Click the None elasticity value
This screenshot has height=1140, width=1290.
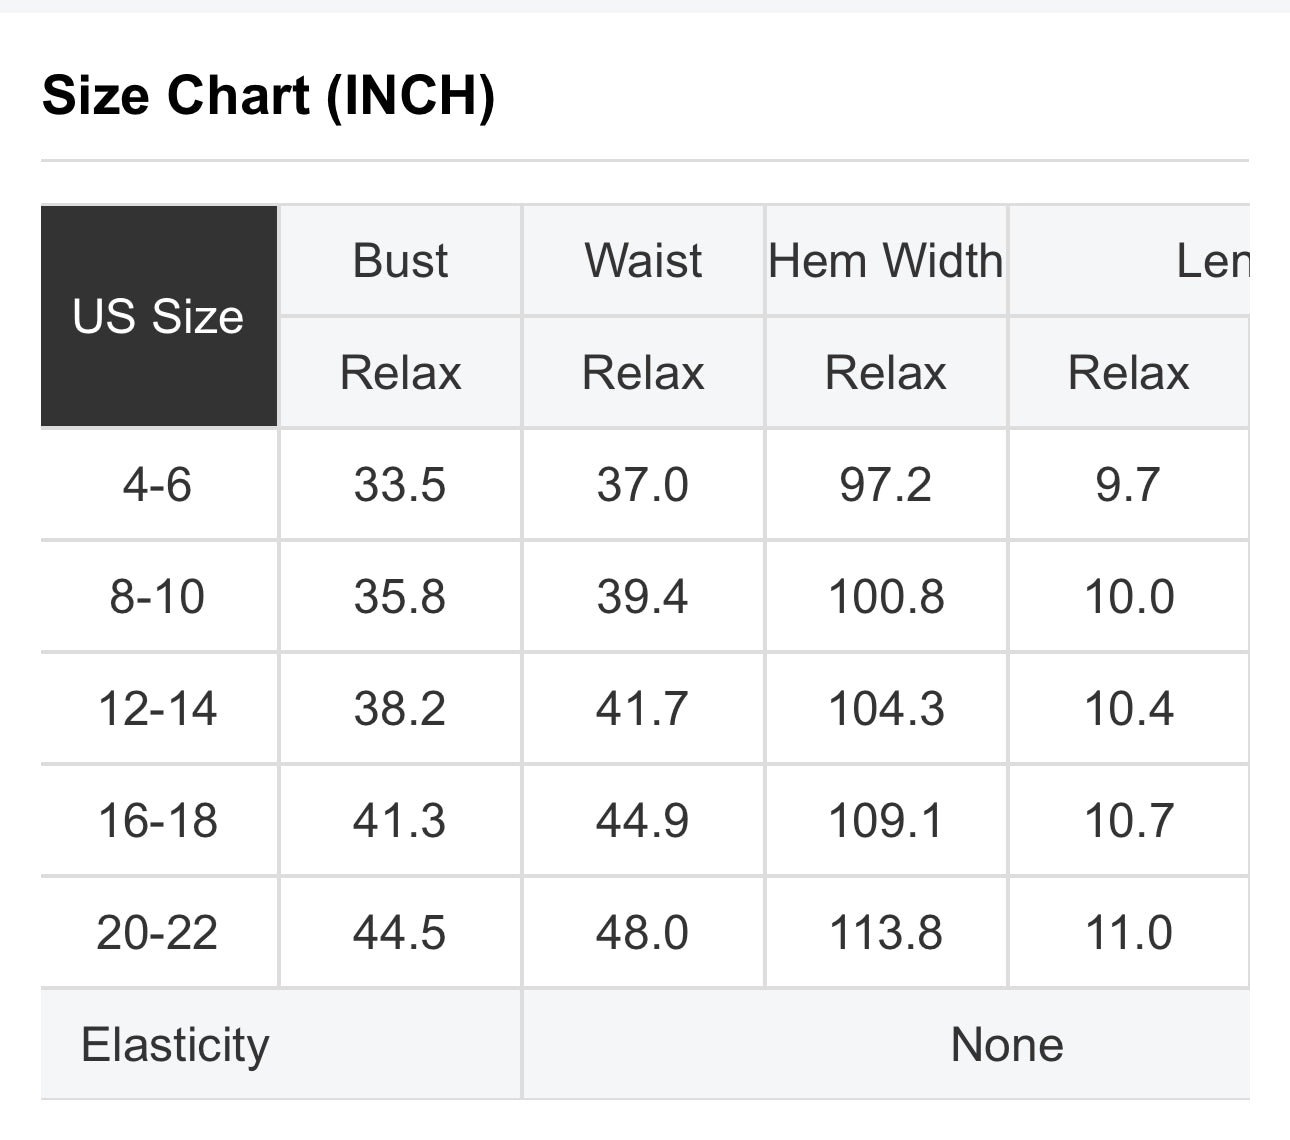point(1007,1045)
